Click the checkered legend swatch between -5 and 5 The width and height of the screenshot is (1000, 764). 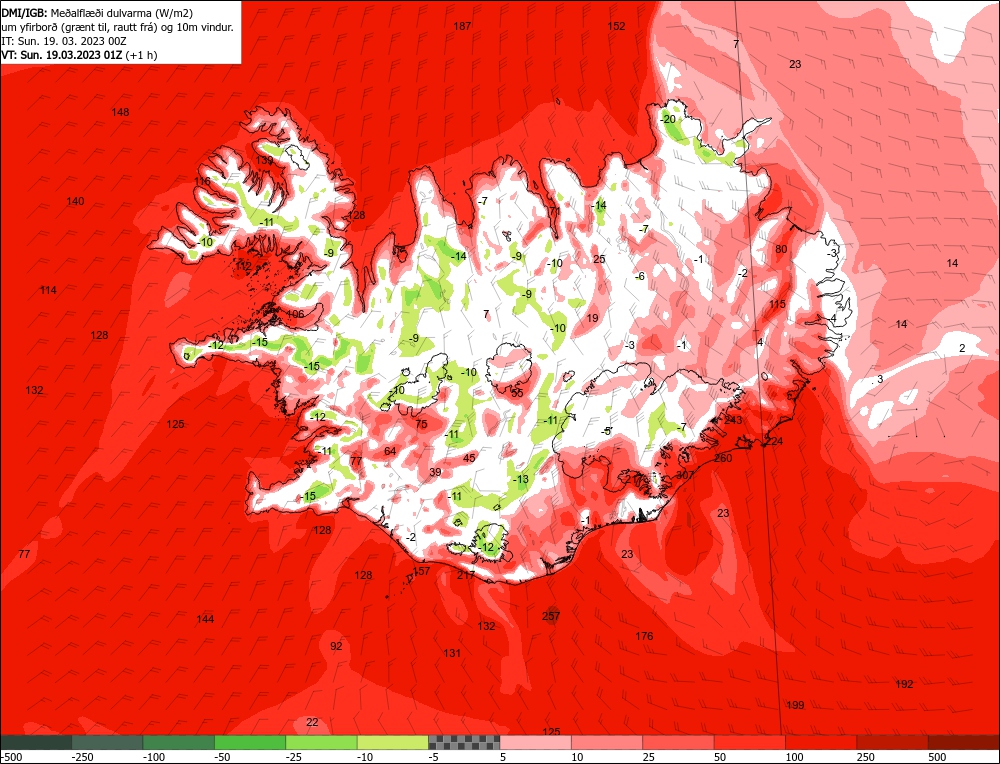(x=464, y=742)
